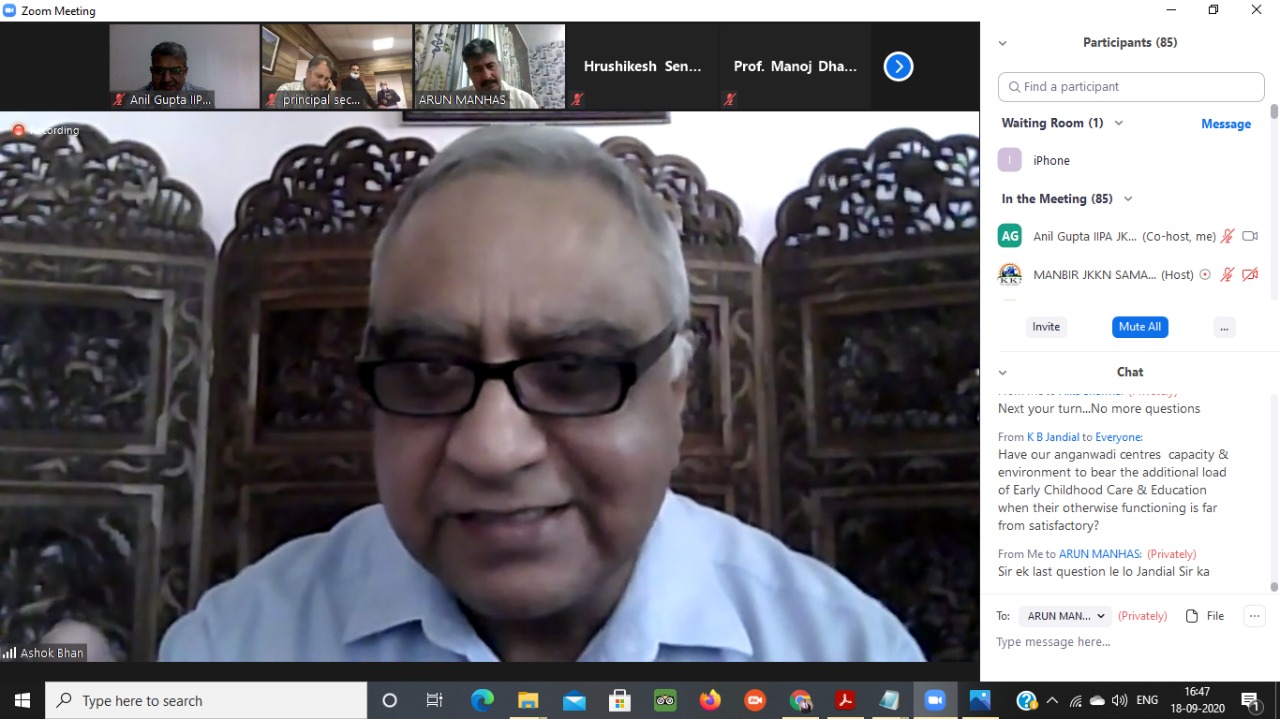Collapse the In the Meeting section
The width and height of the screenshot is (1280, 719).
pyautogui.click(x=1128, y=199)
